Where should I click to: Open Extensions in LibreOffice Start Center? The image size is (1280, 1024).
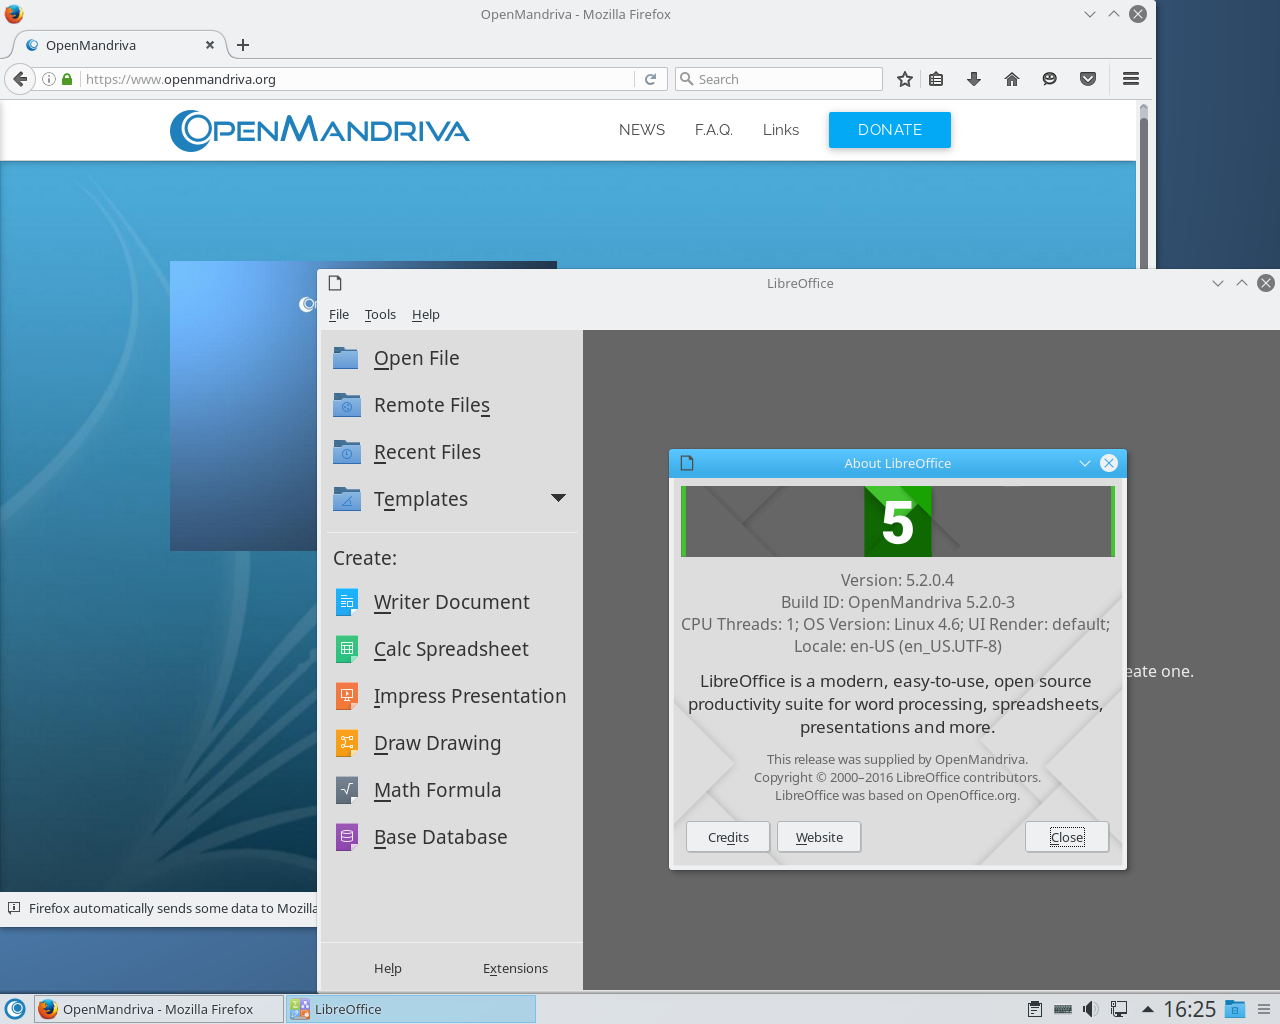(515, 968)
